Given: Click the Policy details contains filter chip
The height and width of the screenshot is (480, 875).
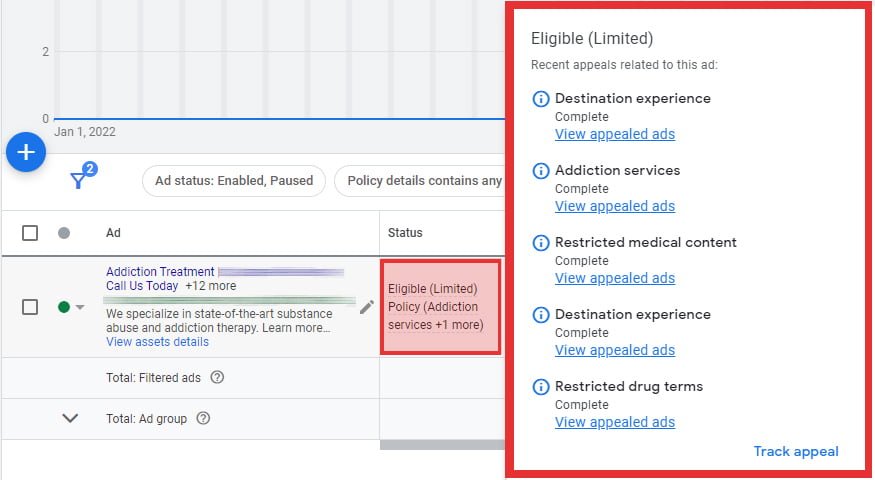Looking at the screenshot, I should (x=420, y=181).
